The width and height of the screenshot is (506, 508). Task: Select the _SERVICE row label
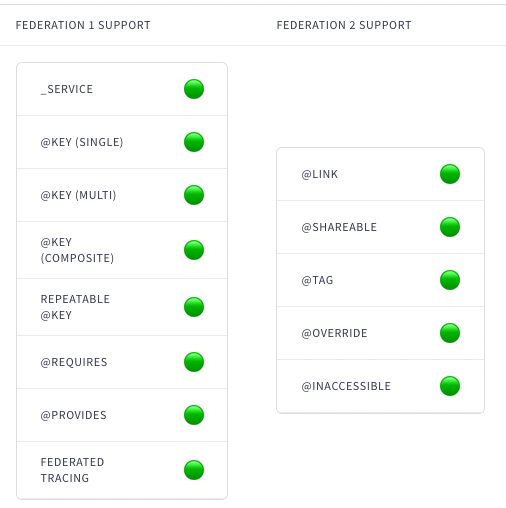67,89
